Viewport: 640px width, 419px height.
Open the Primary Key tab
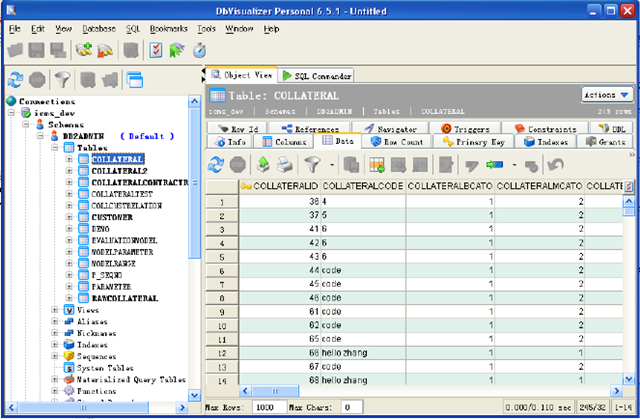pyautogui.click(x=473, y=142)
